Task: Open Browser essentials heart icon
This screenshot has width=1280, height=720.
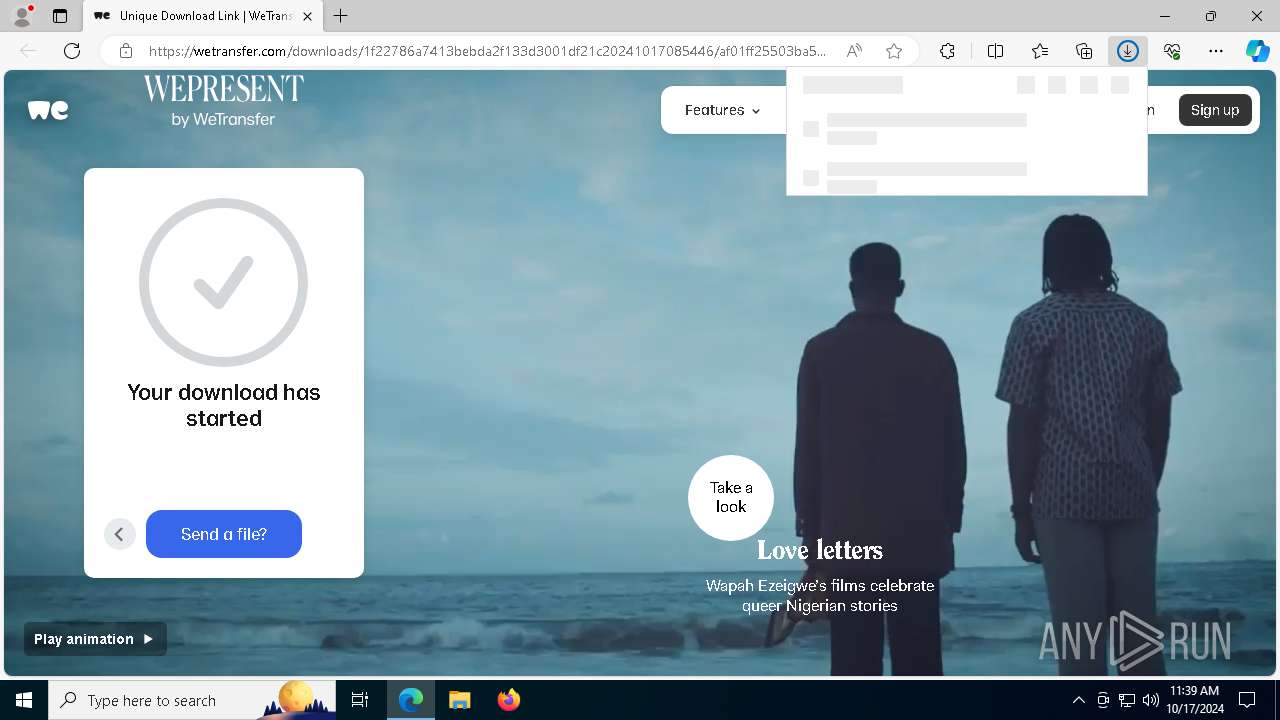Action: (x=1172, y=51)
